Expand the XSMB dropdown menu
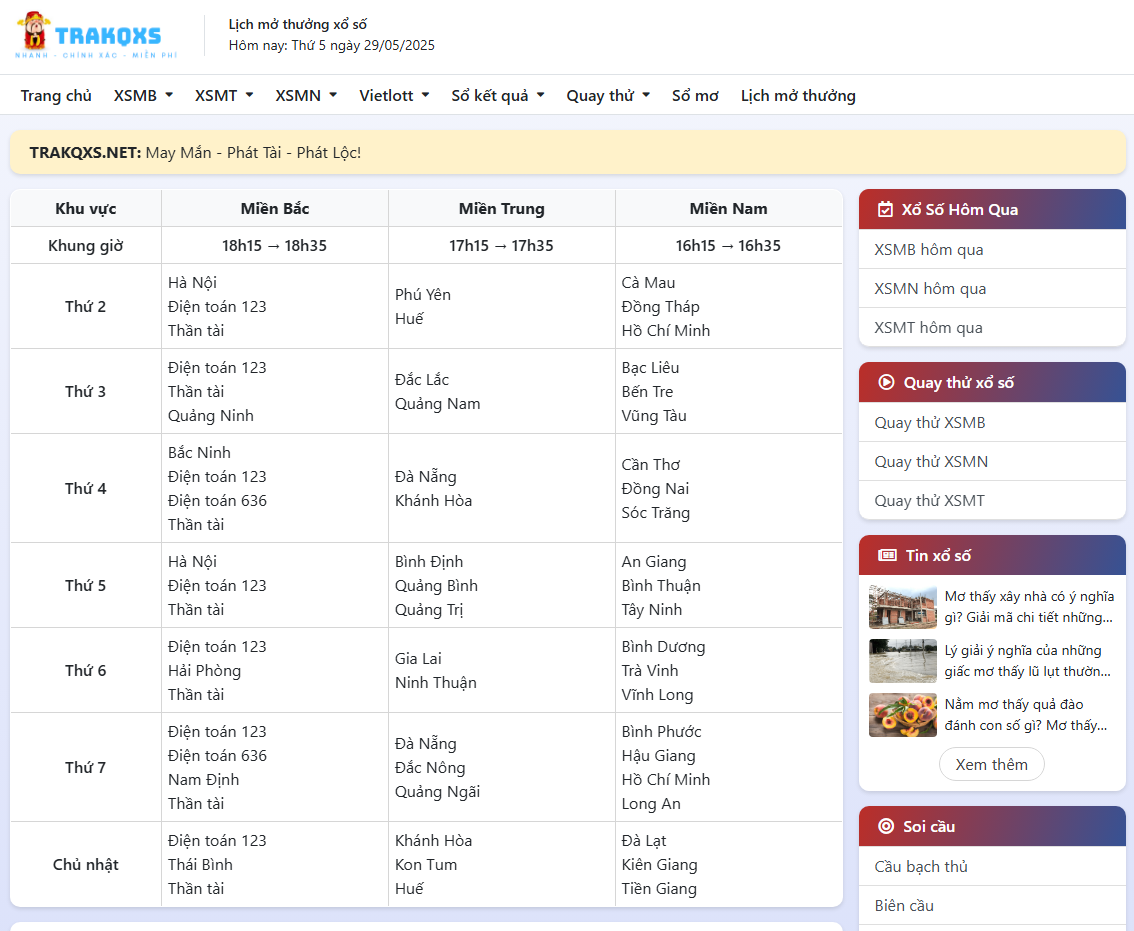This screenshot has width=1134, height=931. point(143,95)
